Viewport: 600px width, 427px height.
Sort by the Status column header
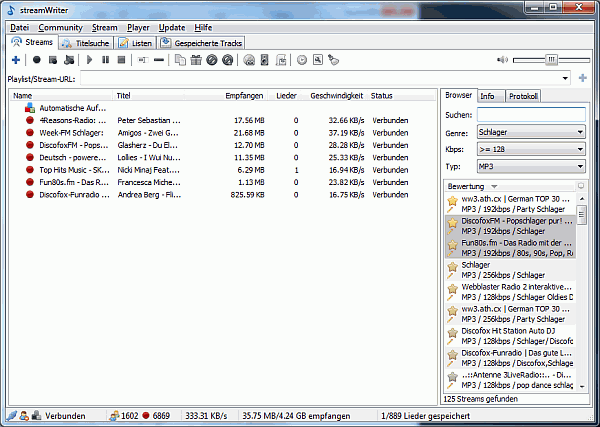tap(401, 96)
